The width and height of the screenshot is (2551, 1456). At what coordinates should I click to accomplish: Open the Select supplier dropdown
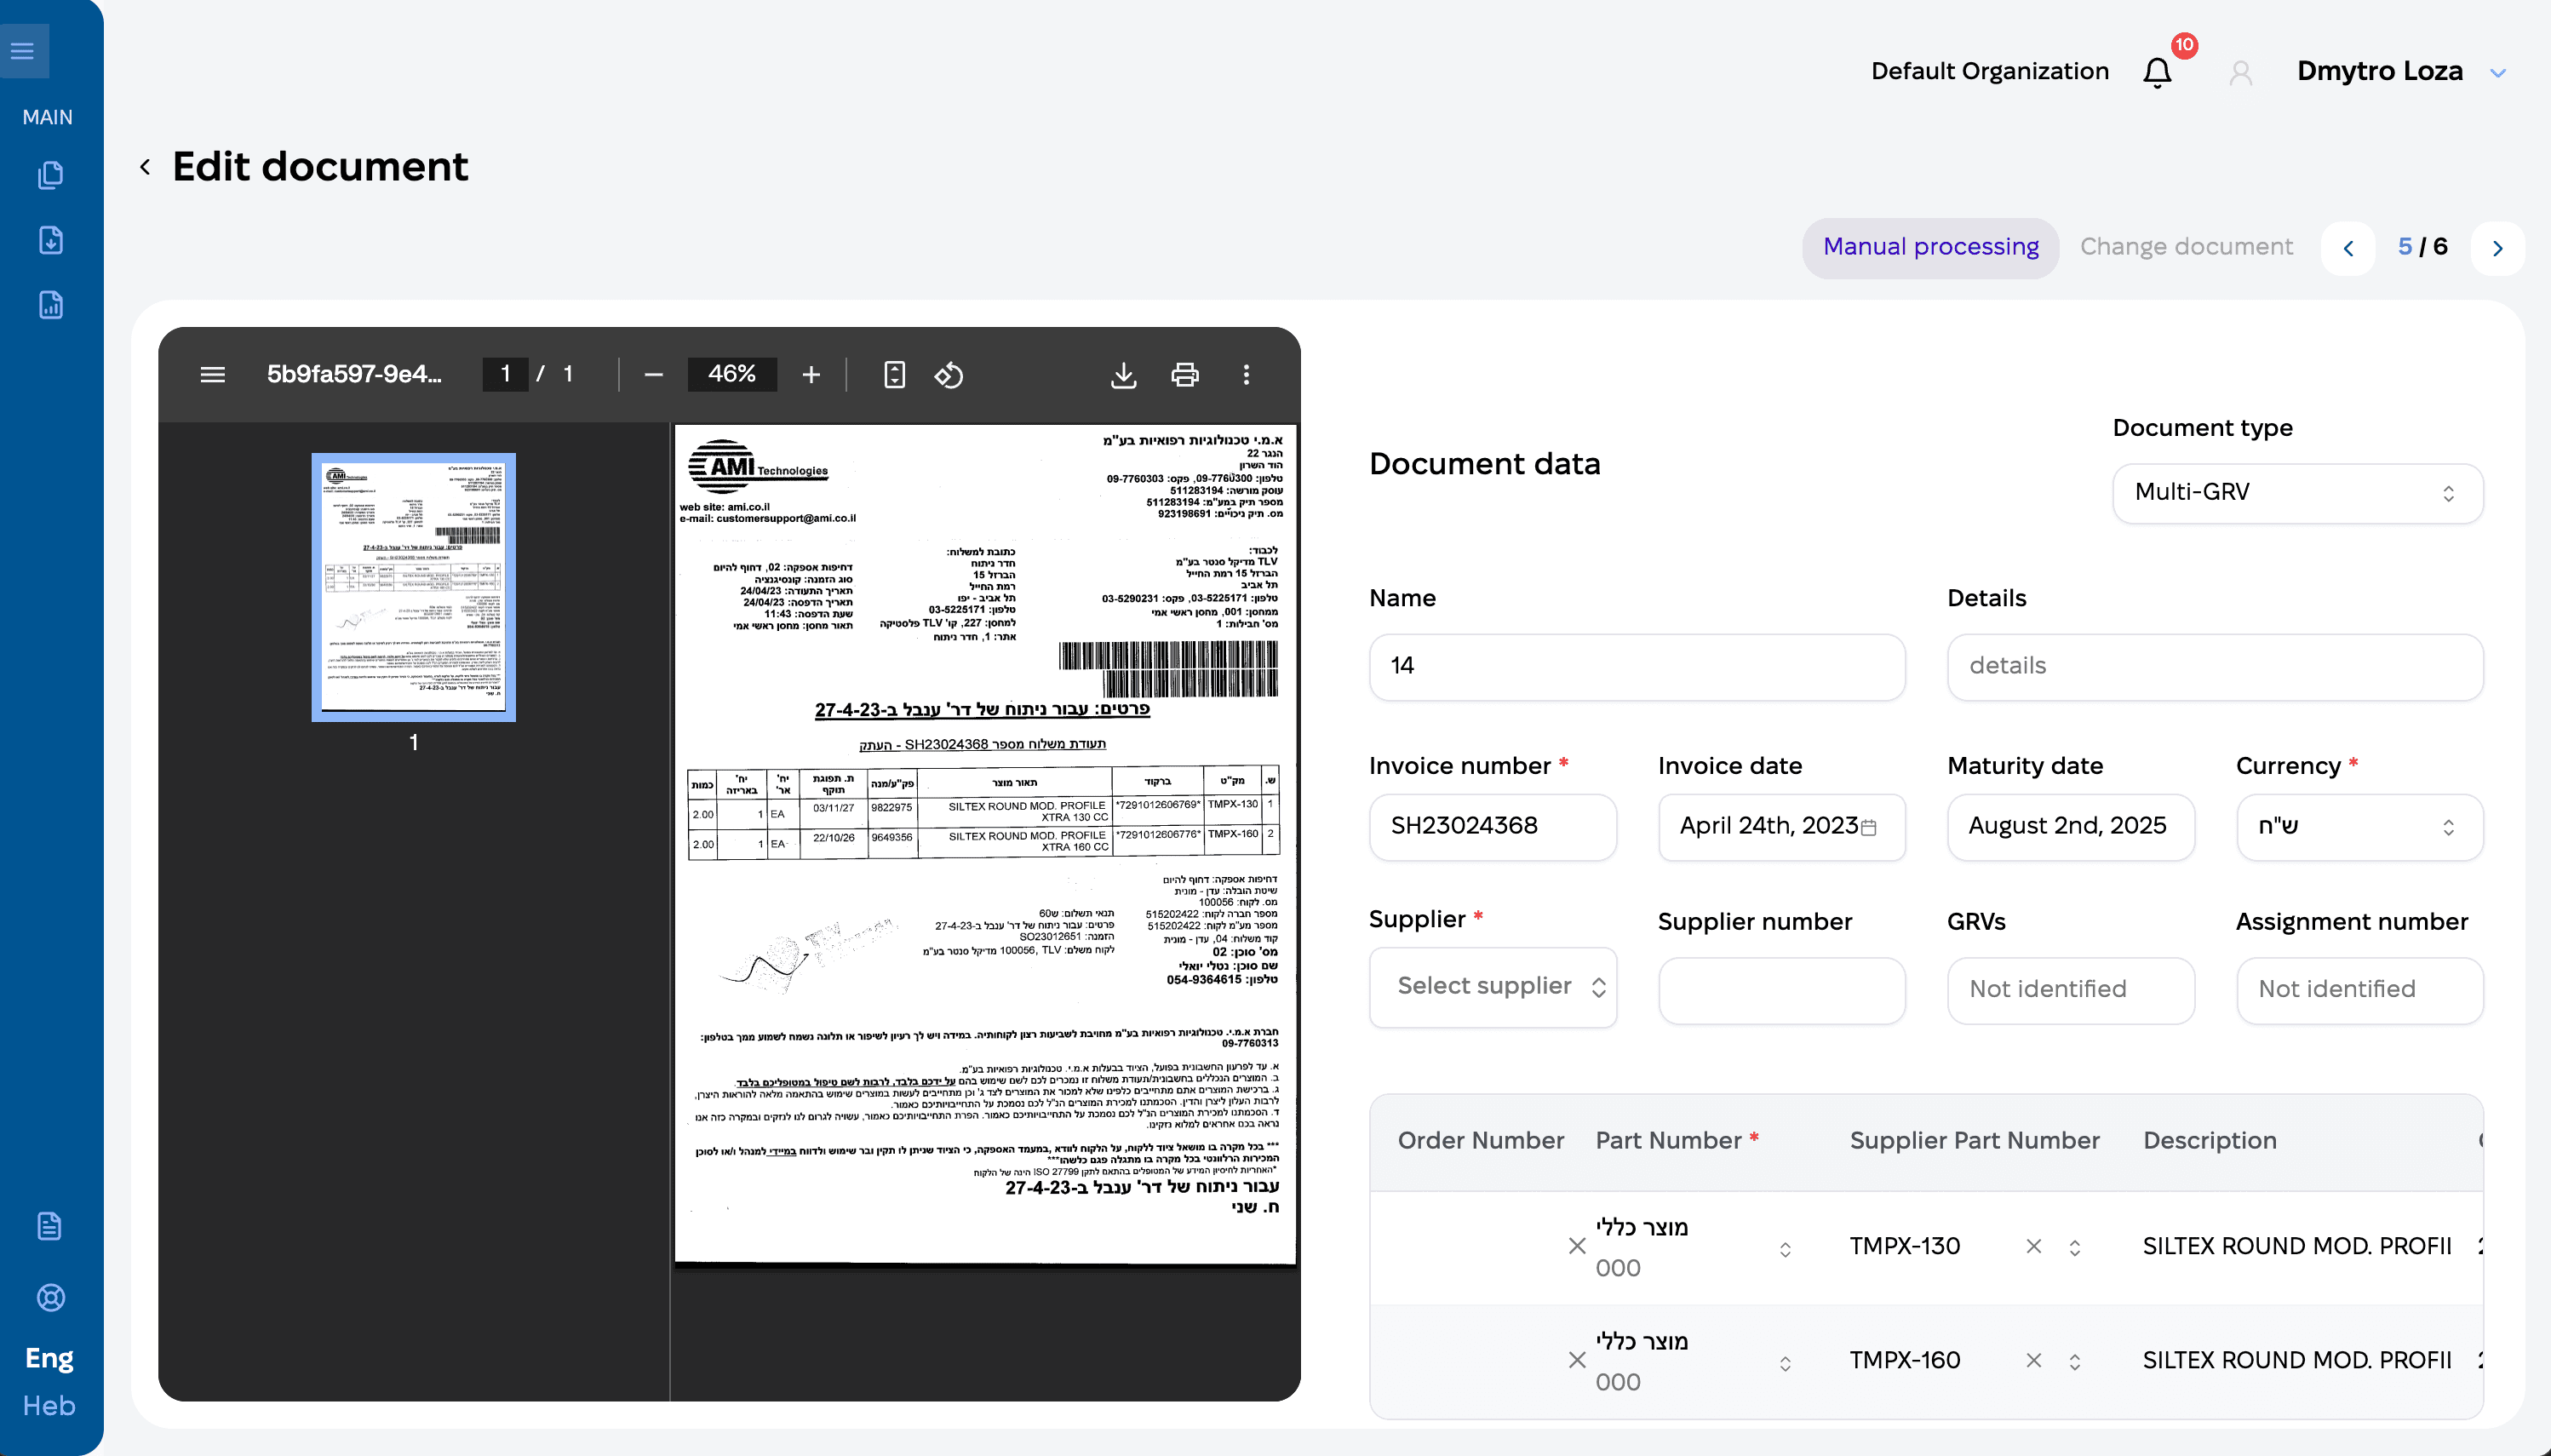(1492, 987)
